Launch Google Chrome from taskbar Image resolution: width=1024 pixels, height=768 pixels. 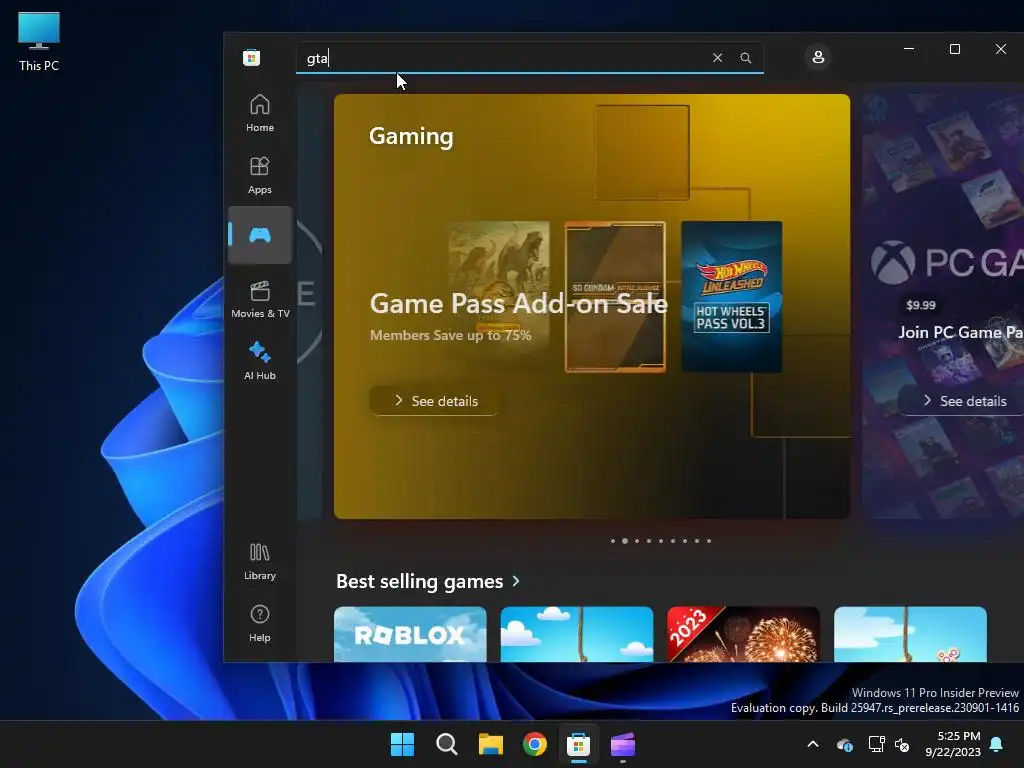[x=535, y=744]
